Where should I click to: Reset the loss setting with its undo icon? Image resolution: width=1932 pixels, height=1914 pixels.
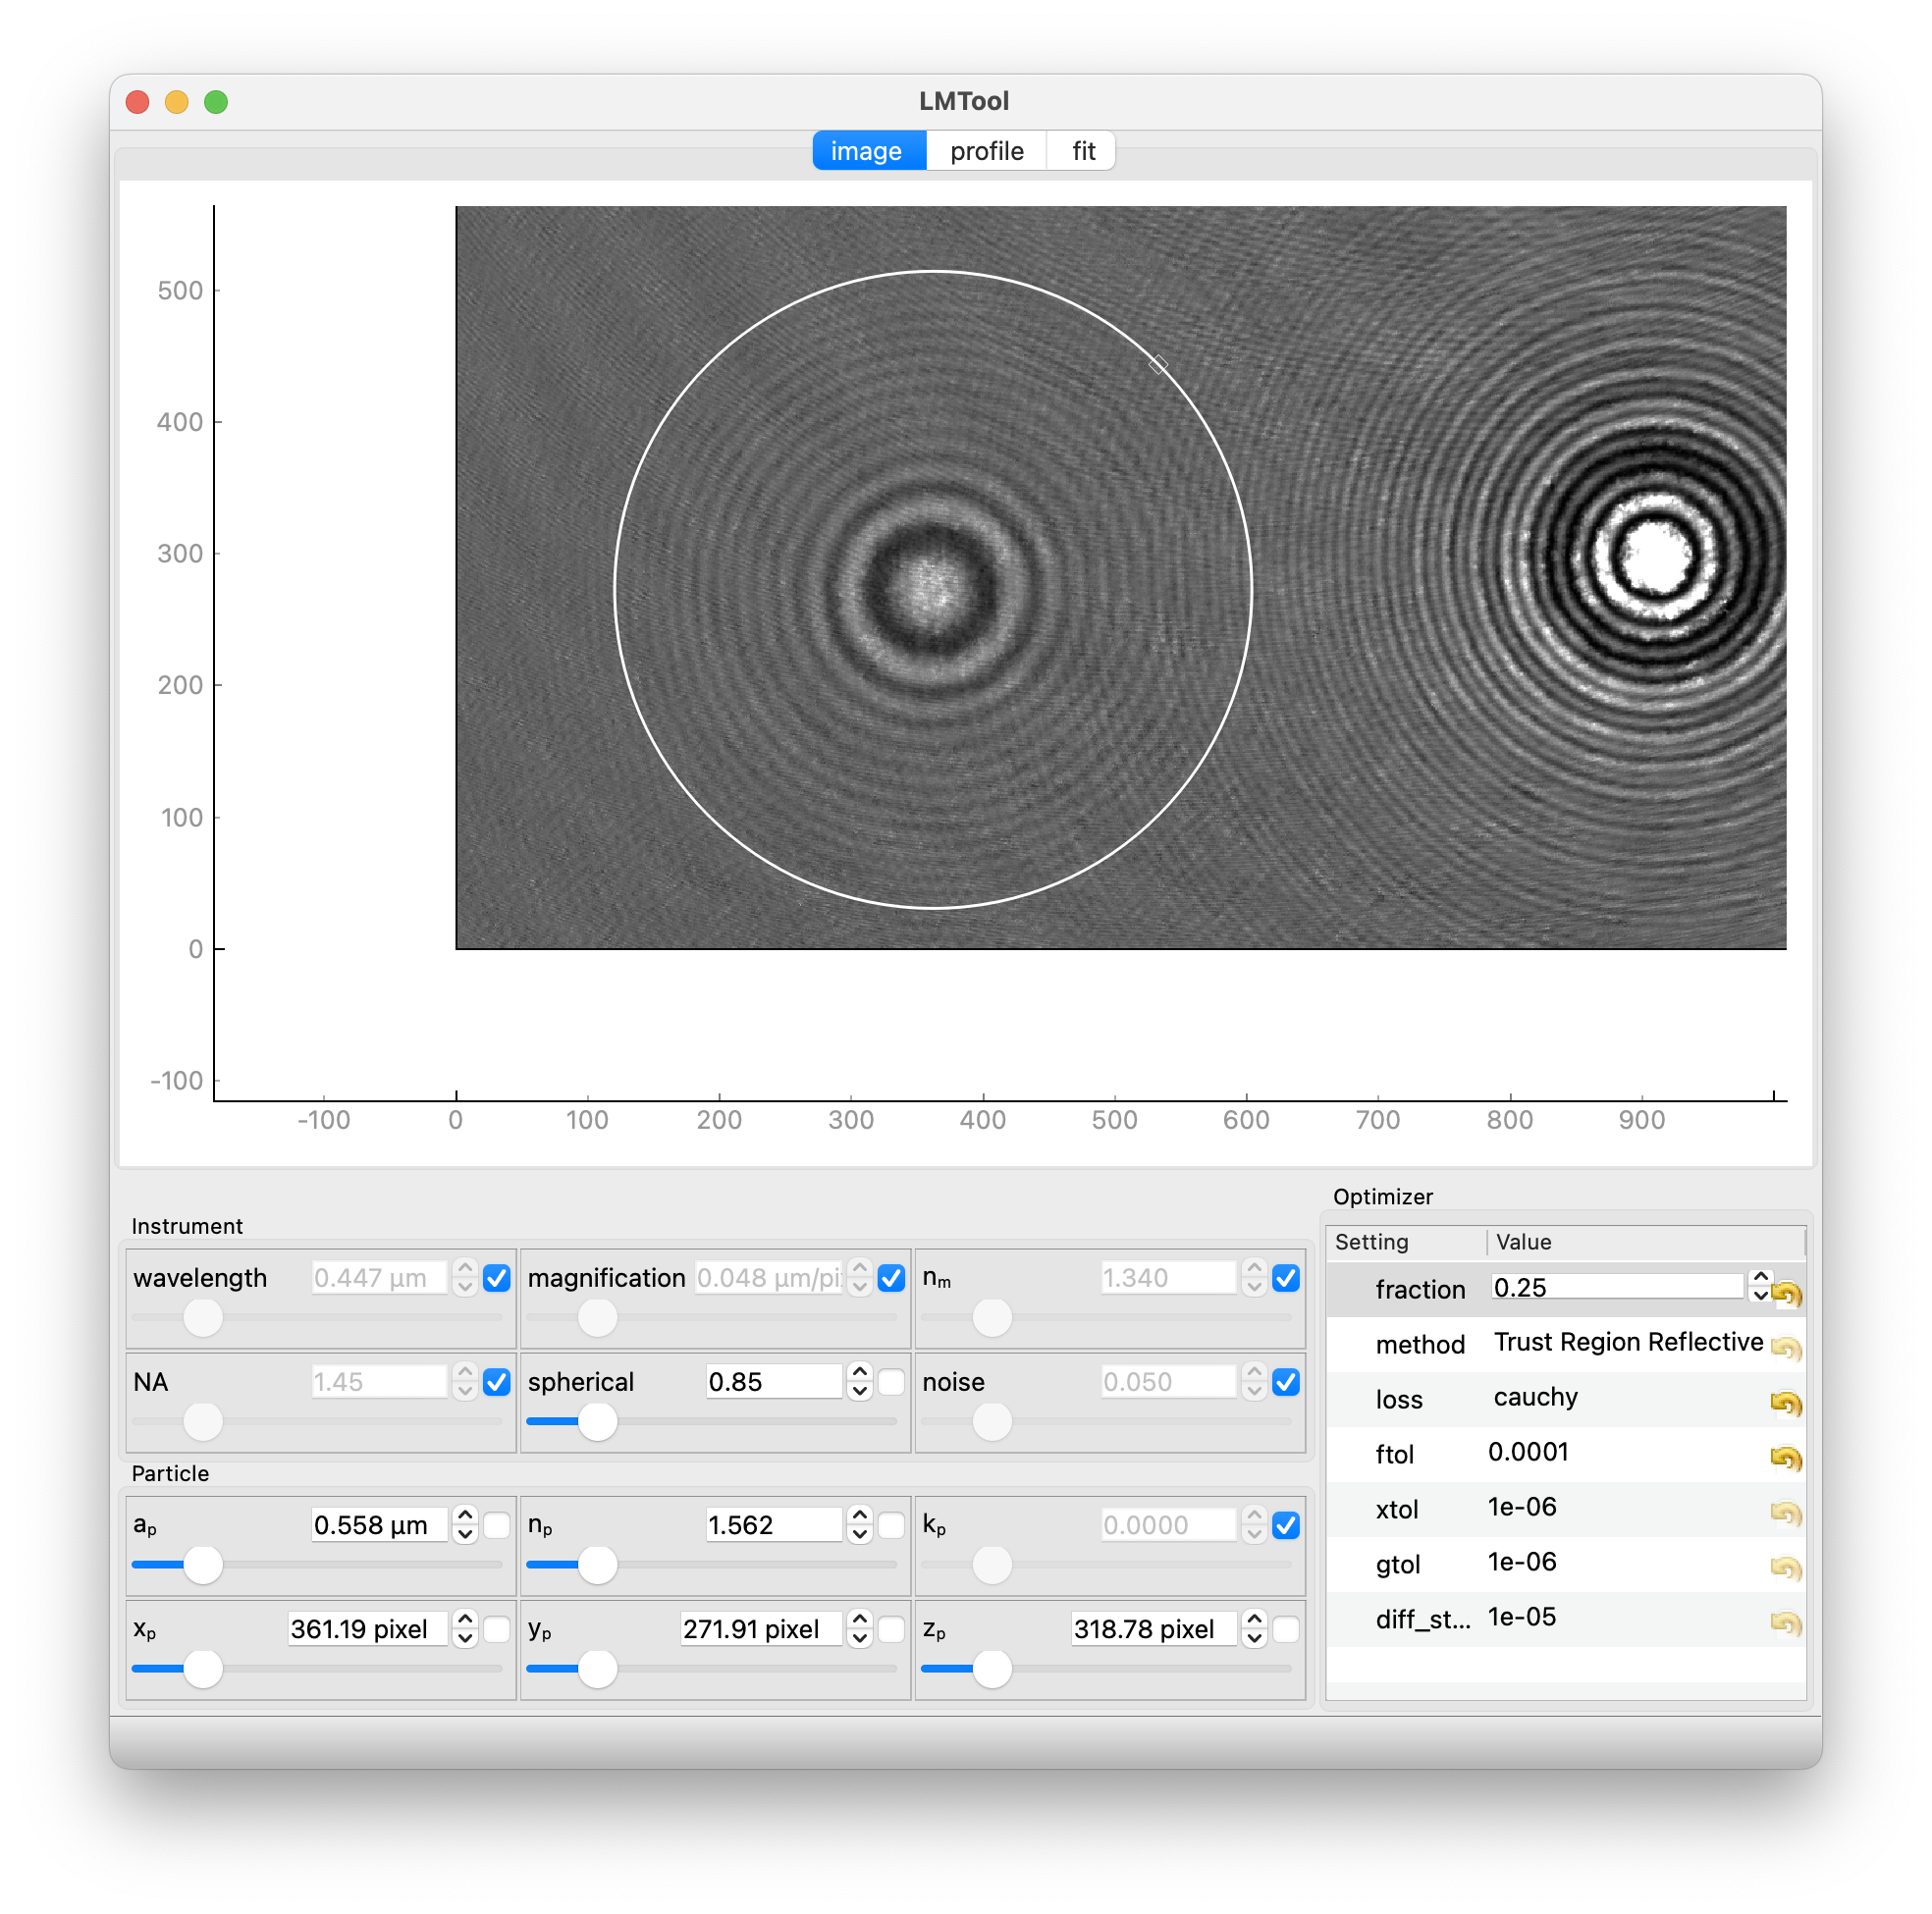(1785, 1403)
